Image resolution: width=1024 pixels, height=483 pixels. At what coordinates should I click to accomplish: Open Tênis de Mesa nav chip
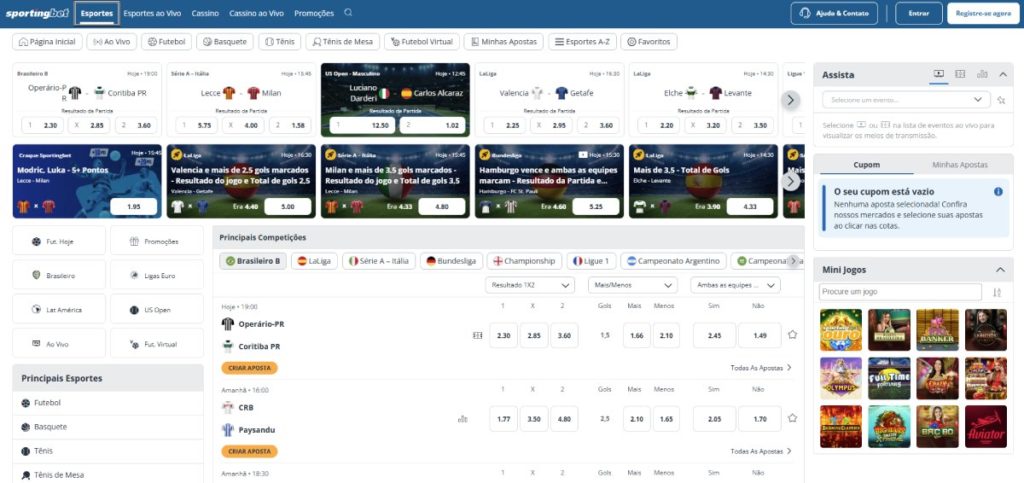point(342,42)
